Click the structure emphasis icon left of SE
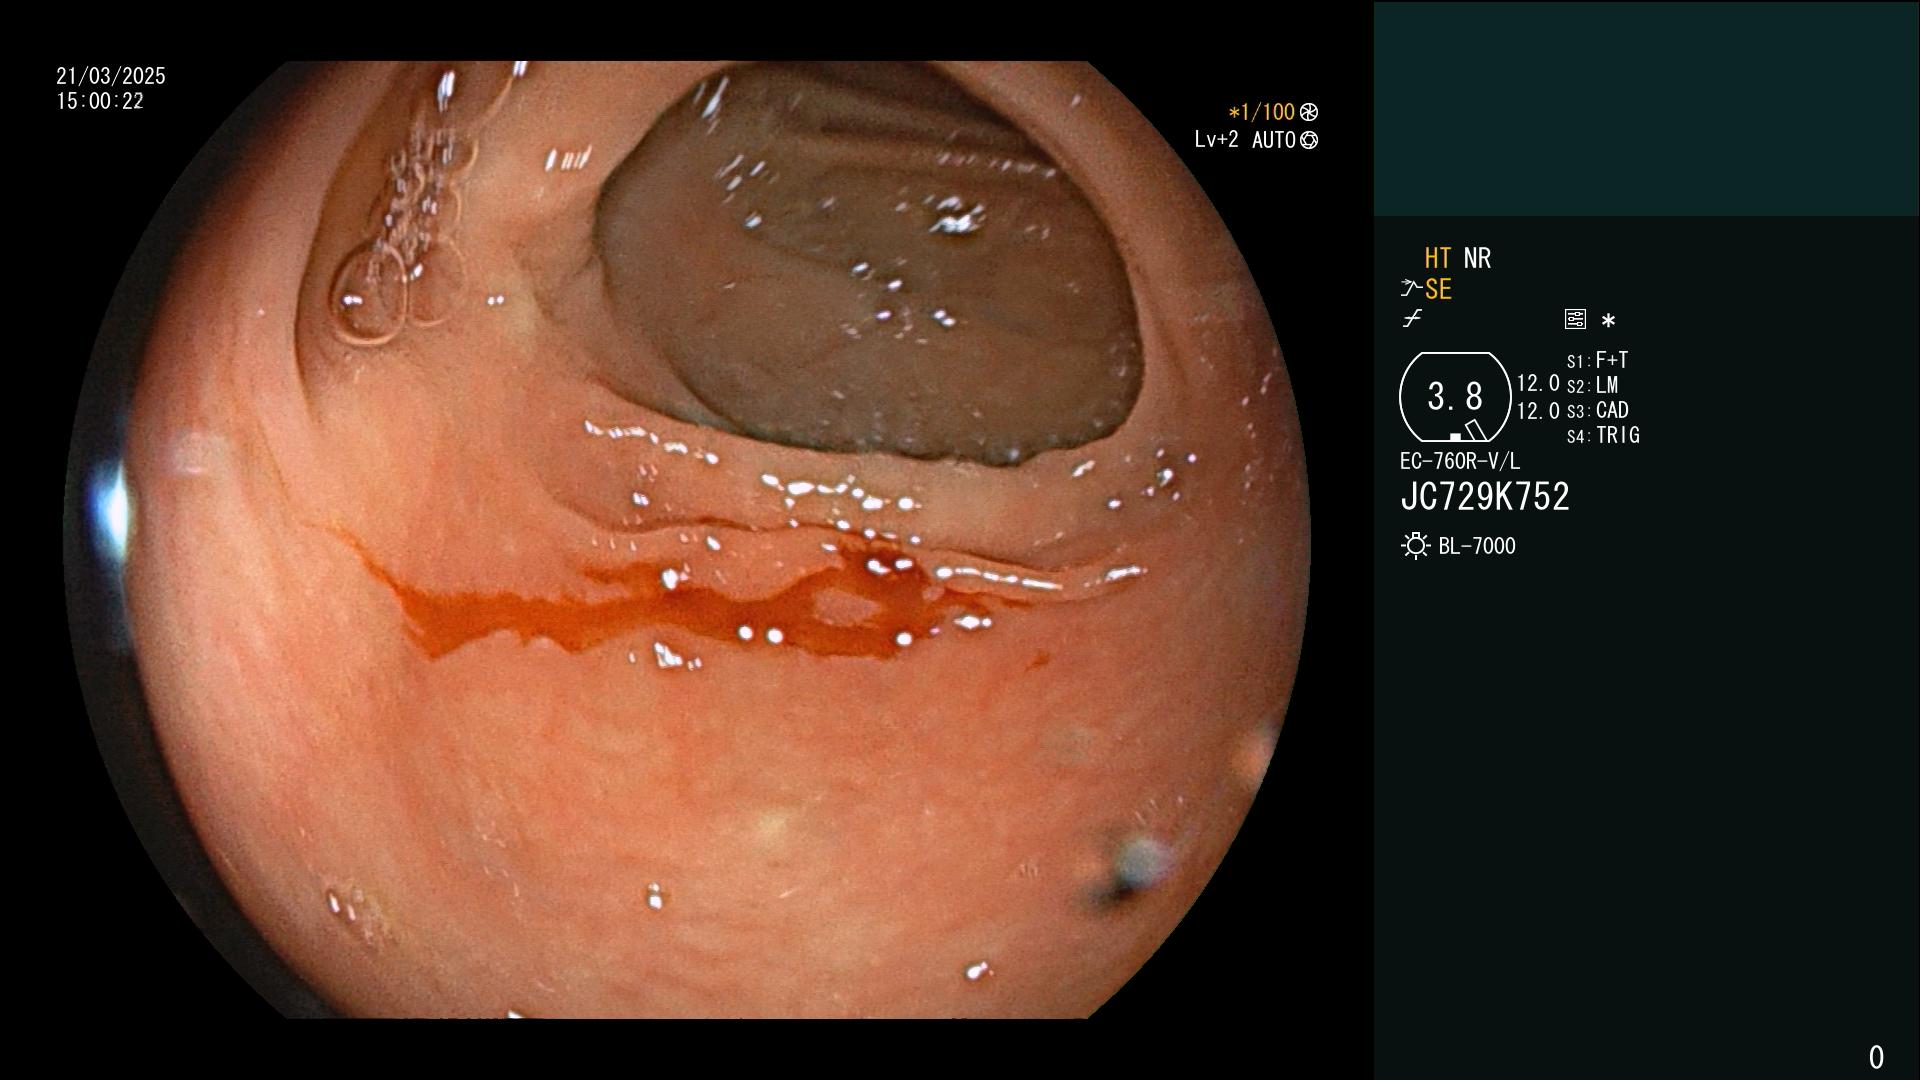 (x=1410, y=289)
